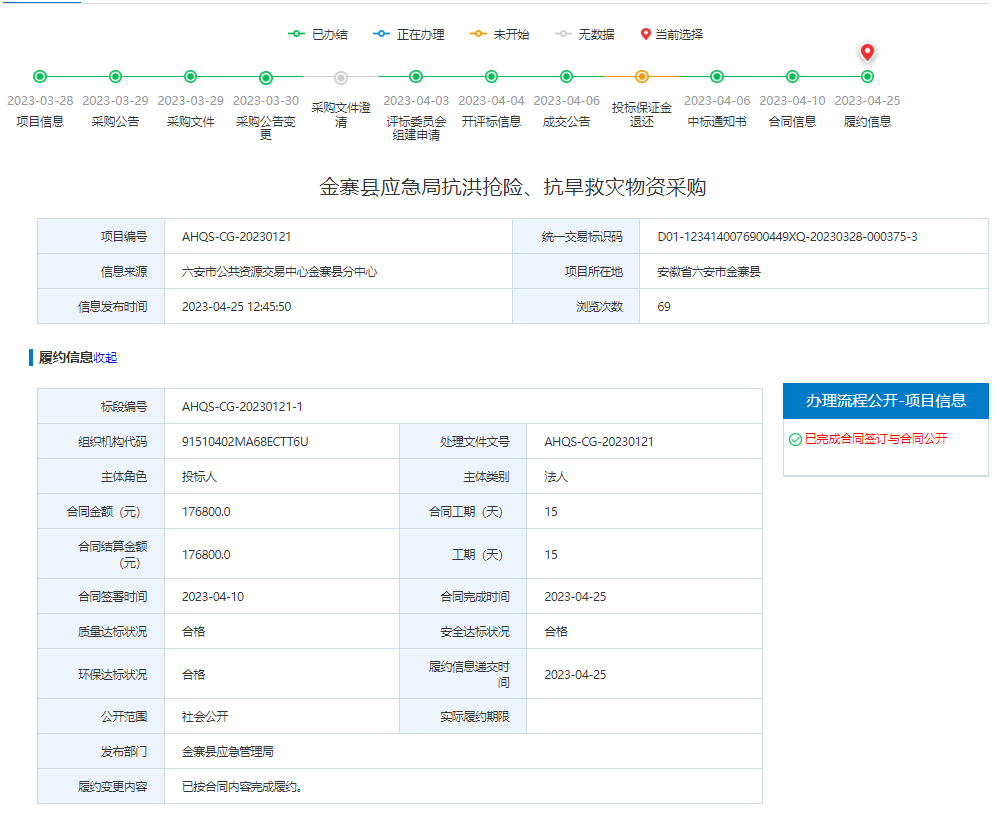1000x836 pixels.
Task: Click the 无数据 legend icon
Action: 563,34
